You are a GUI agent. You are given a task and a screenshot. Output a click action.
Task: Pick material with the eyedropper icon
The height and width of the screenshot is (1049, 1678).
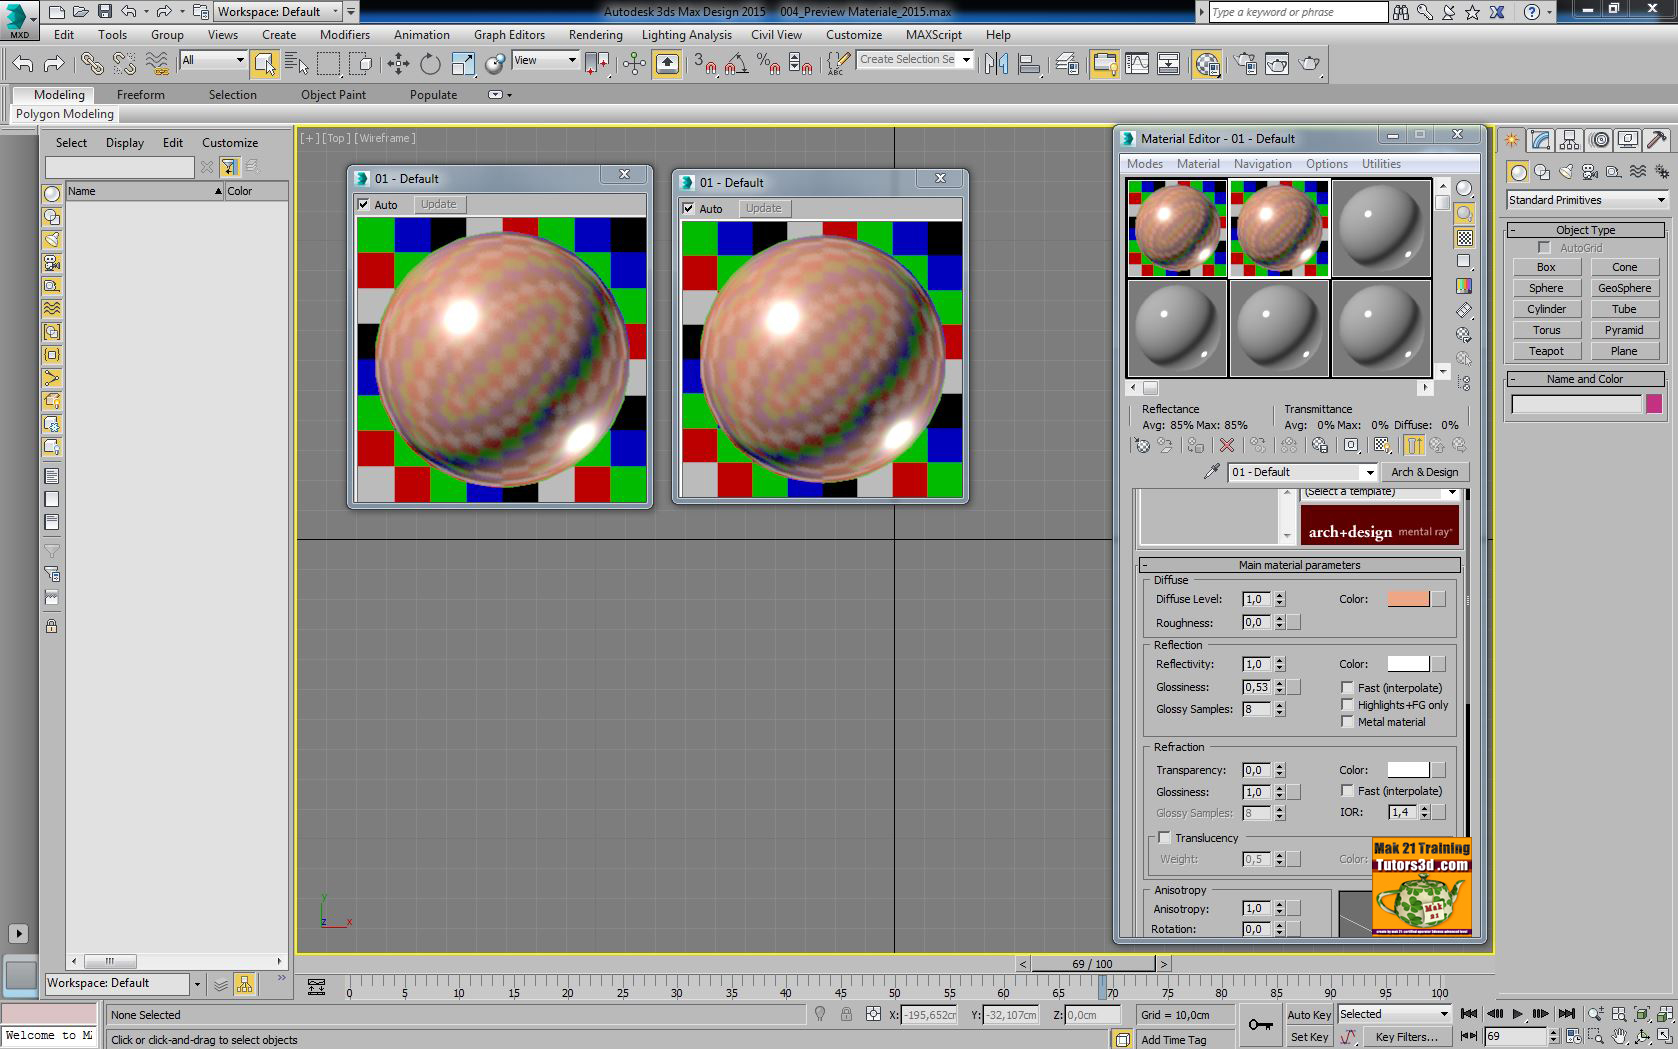coord(1211,471)
